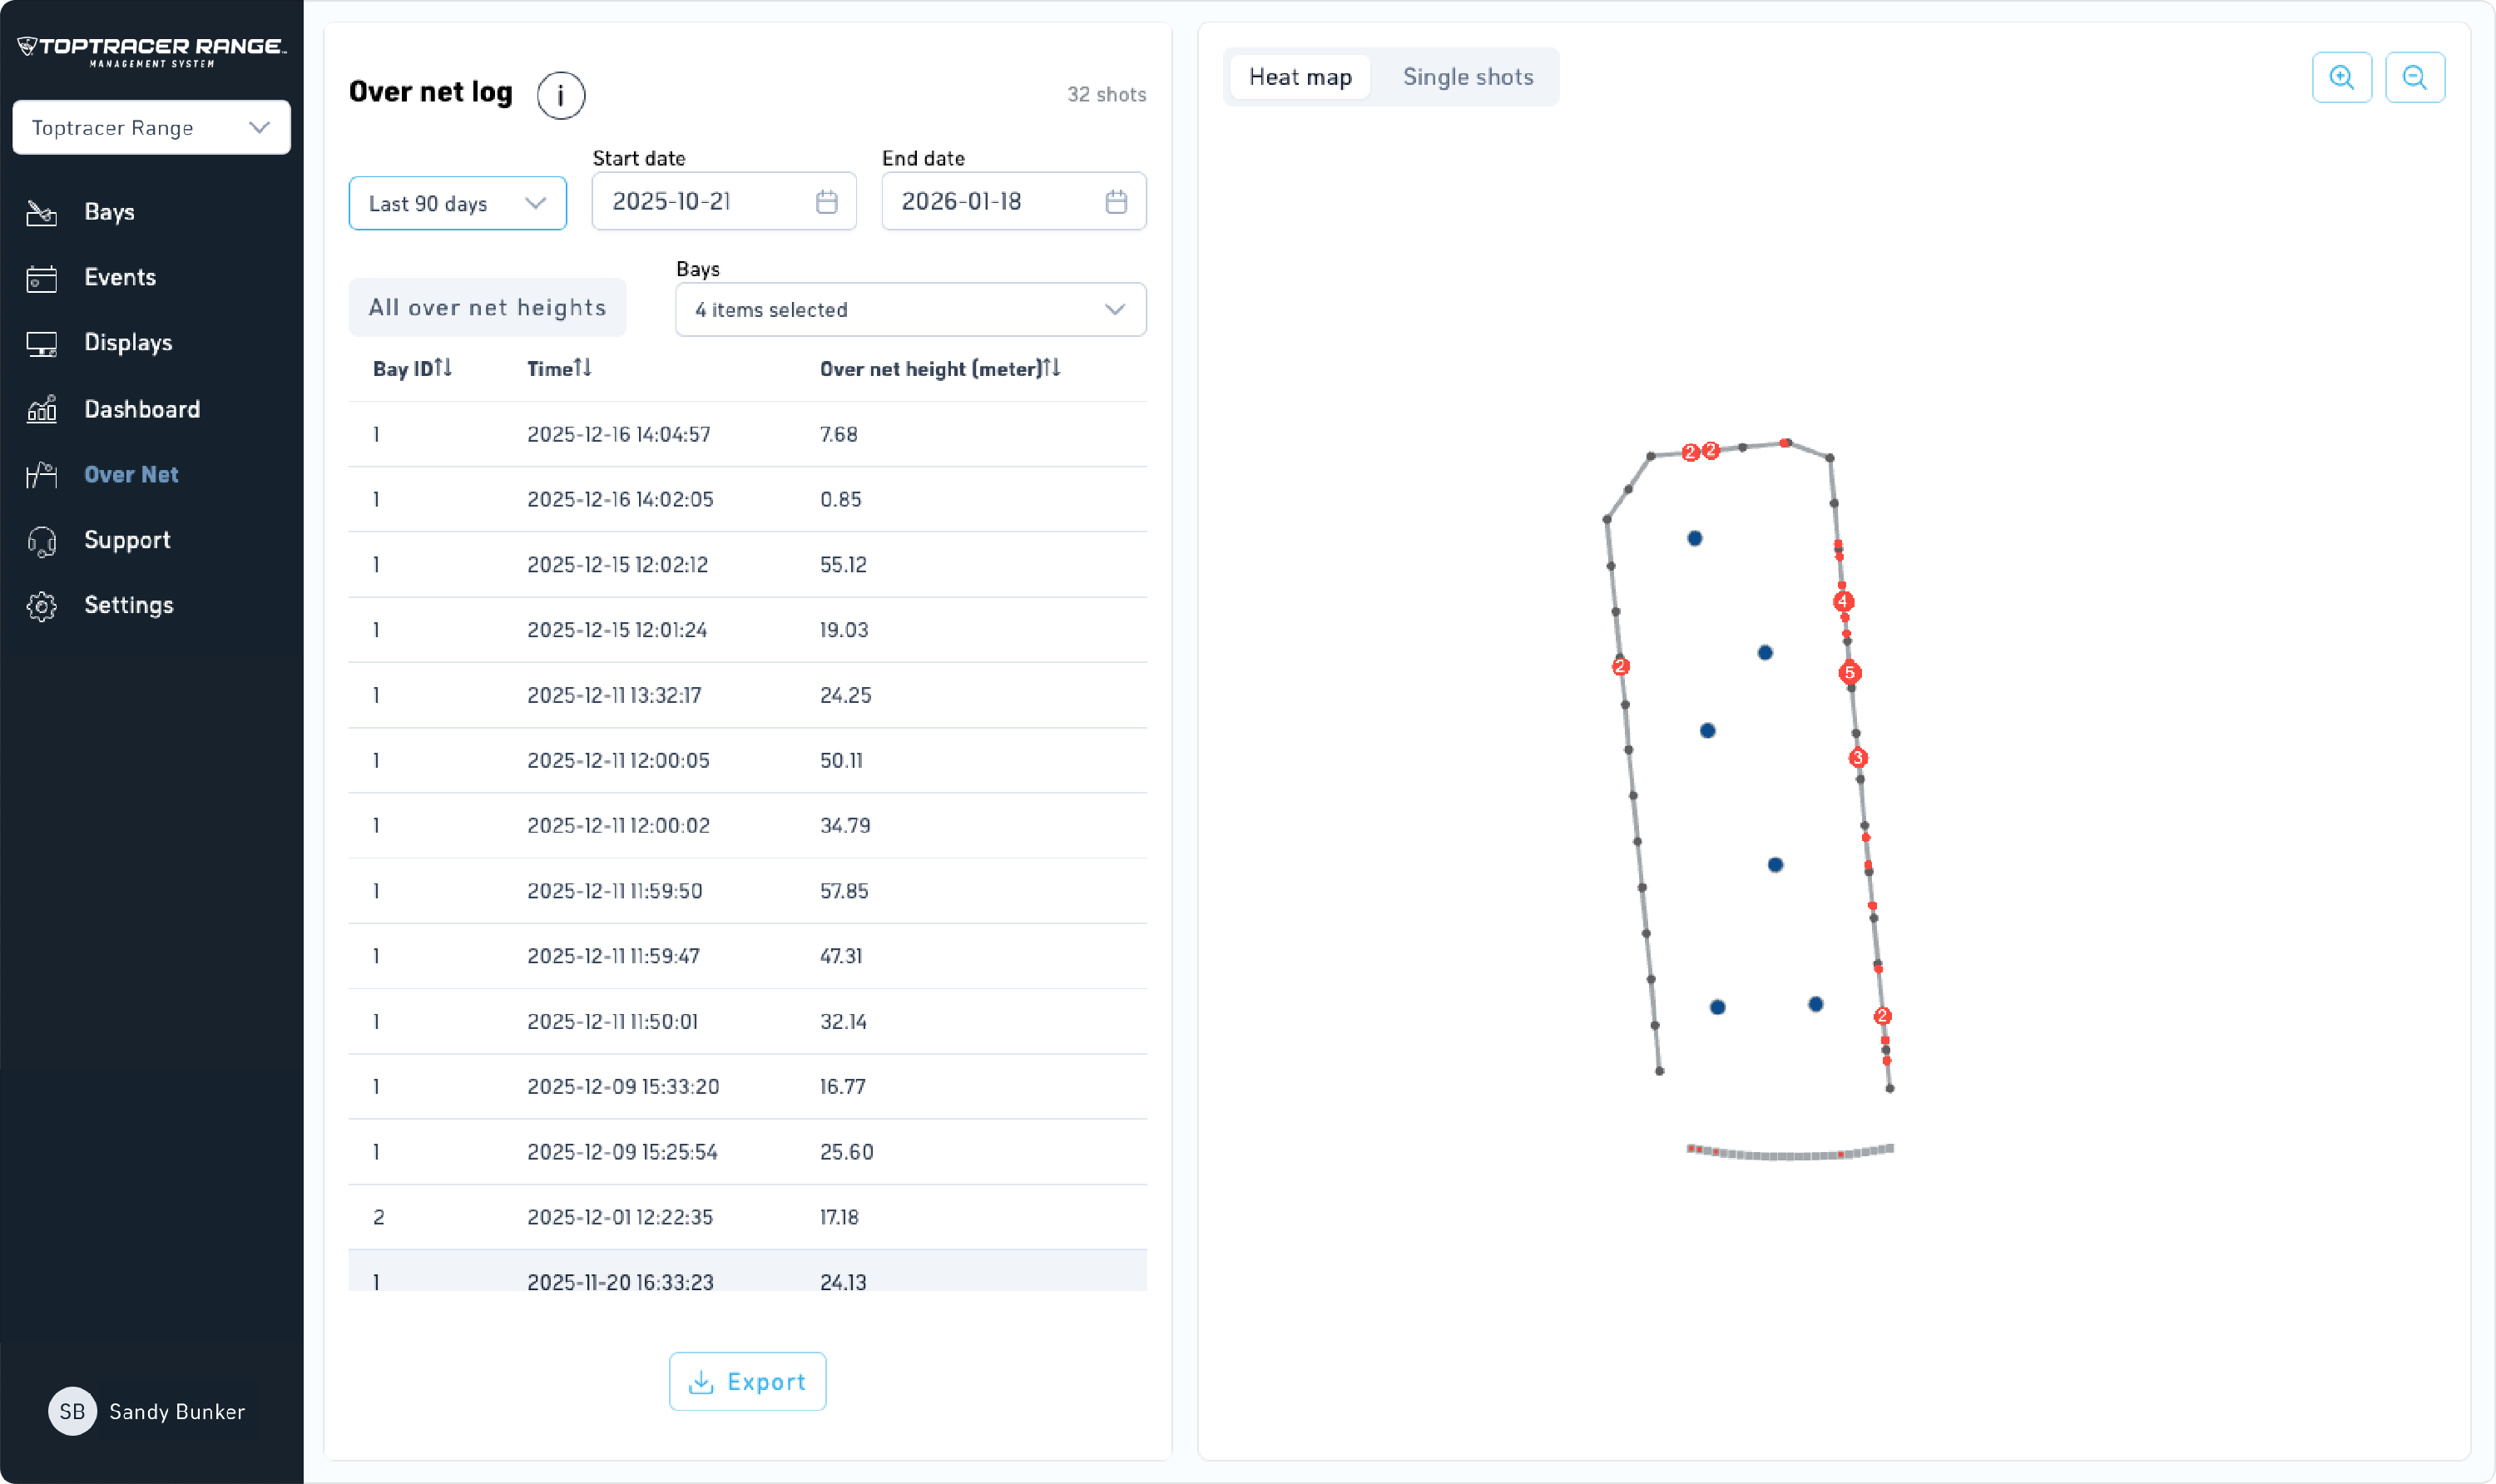Zoom in on the heat map

point(2341,78)
